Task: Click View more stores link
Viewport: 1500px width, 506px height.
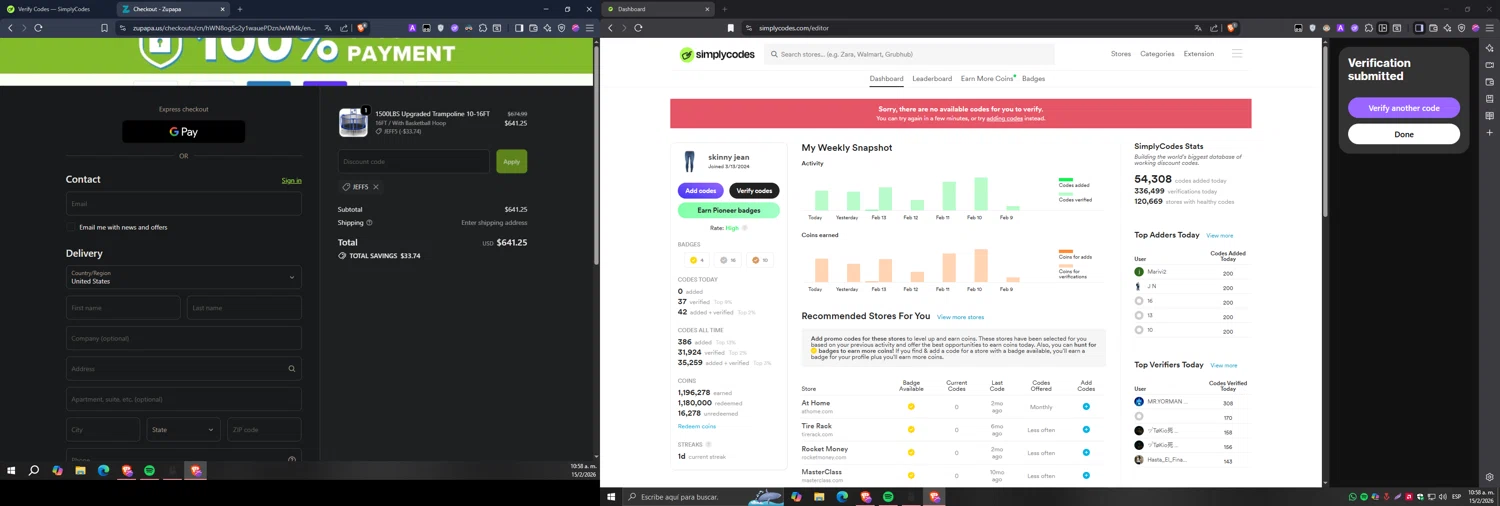Action: pyautogui.click(x=960, y=317)
